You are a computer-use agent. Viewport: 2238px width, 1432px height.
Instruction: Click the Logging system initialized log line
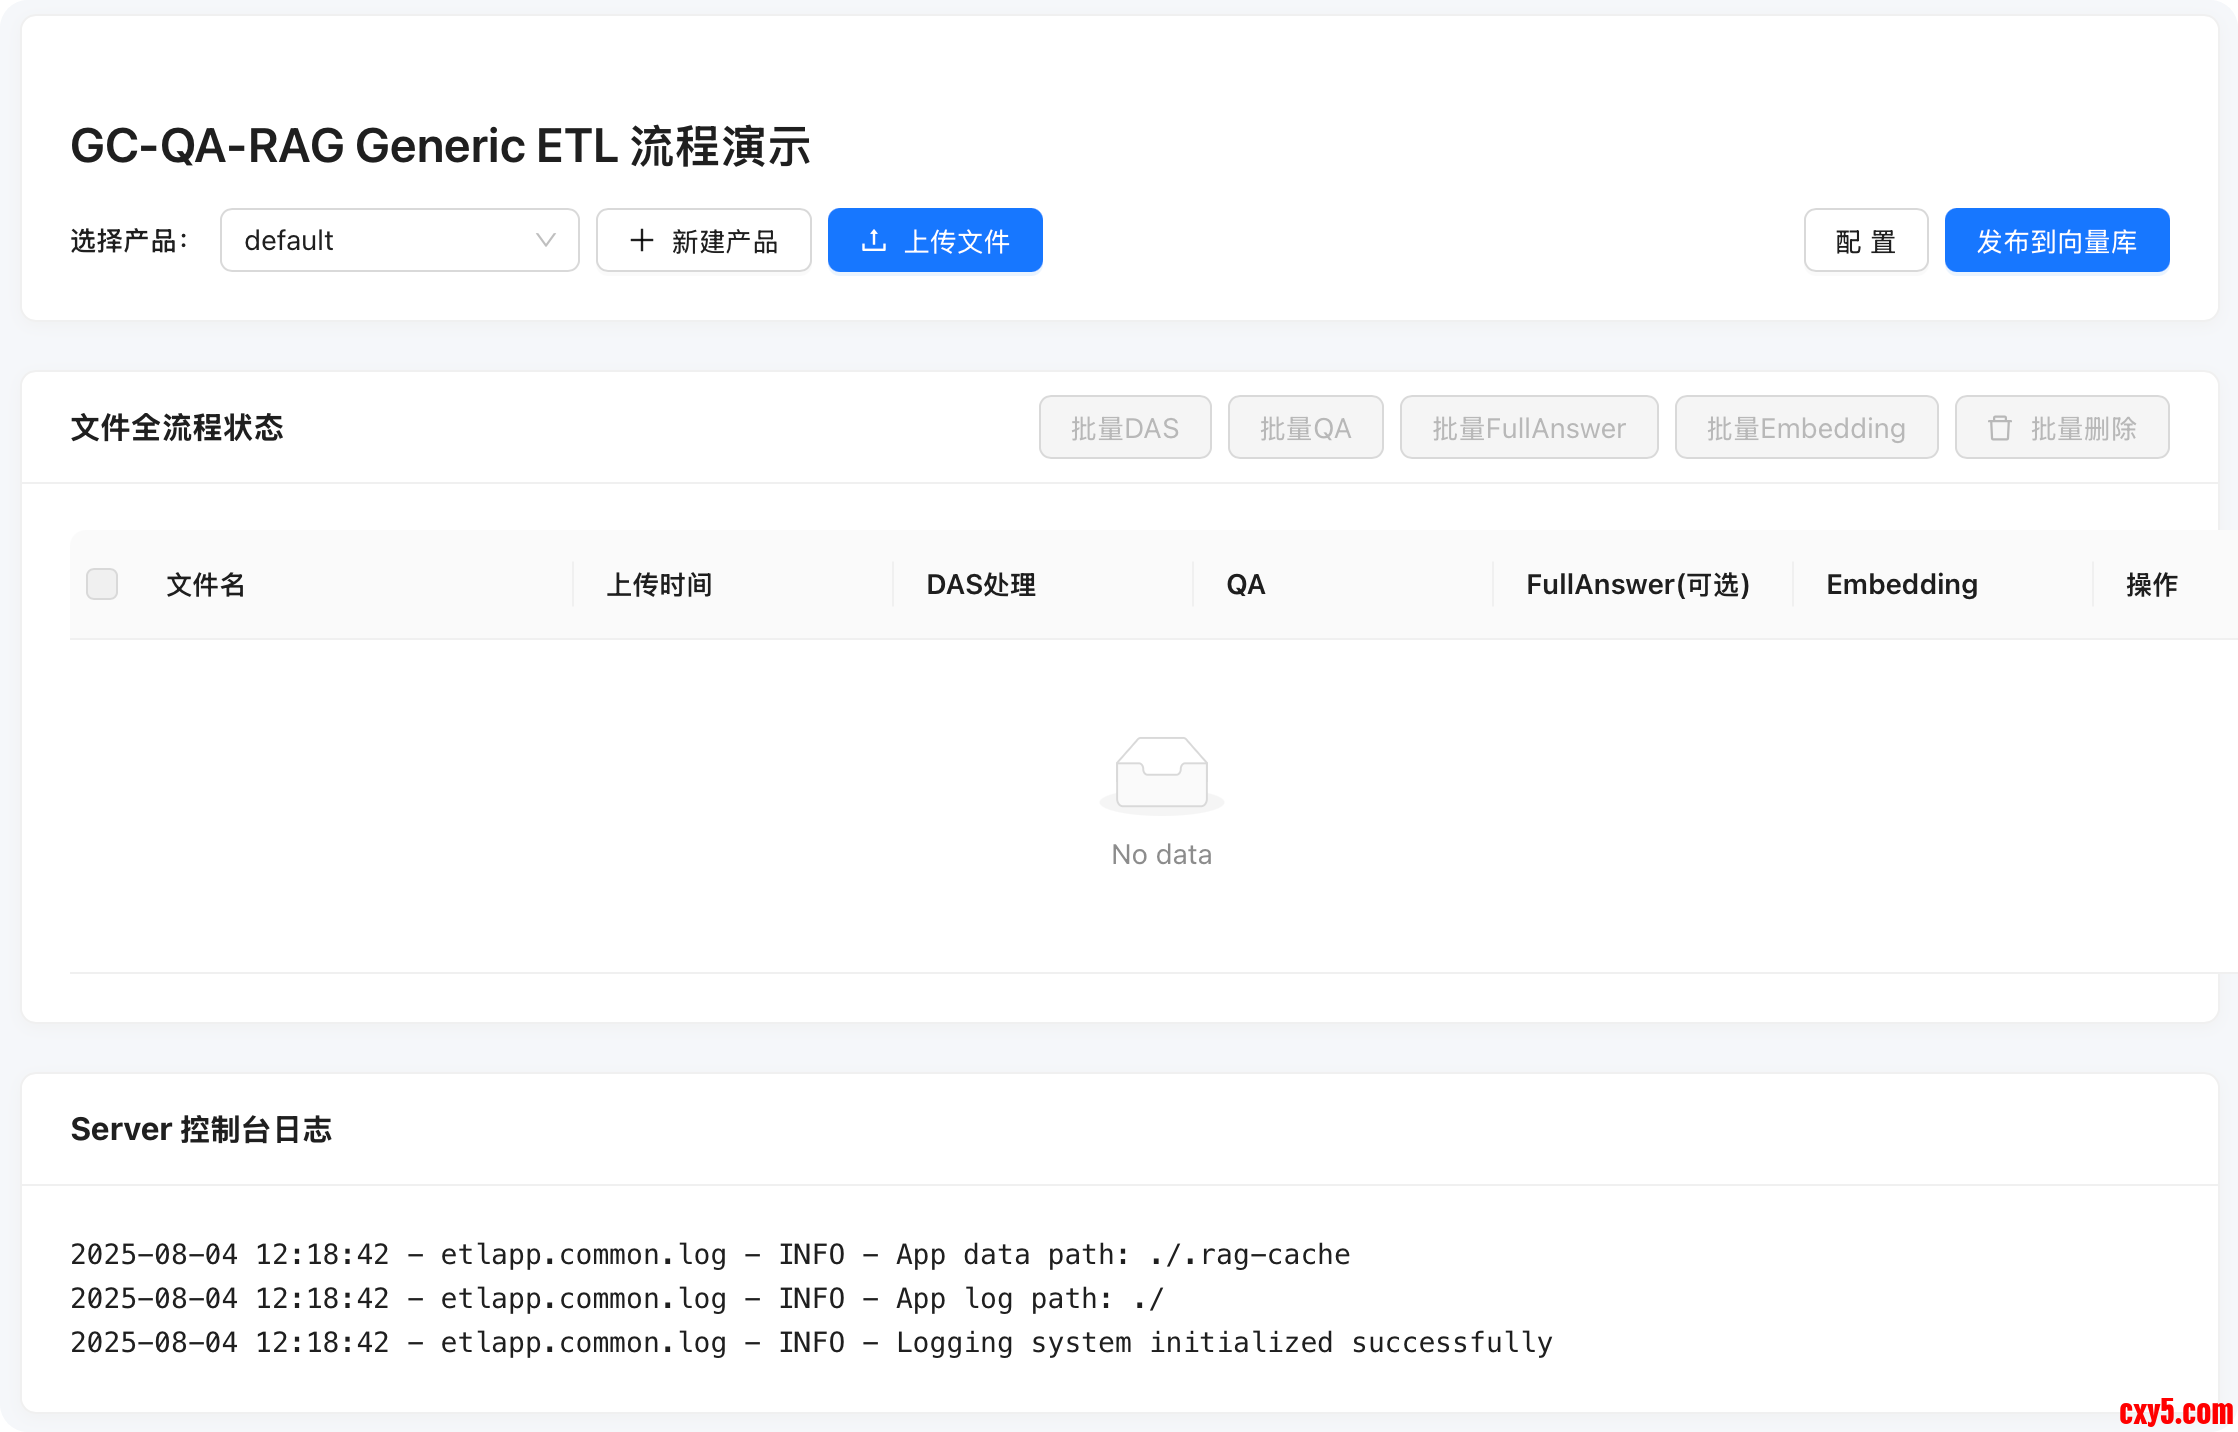click(811, 1342)
